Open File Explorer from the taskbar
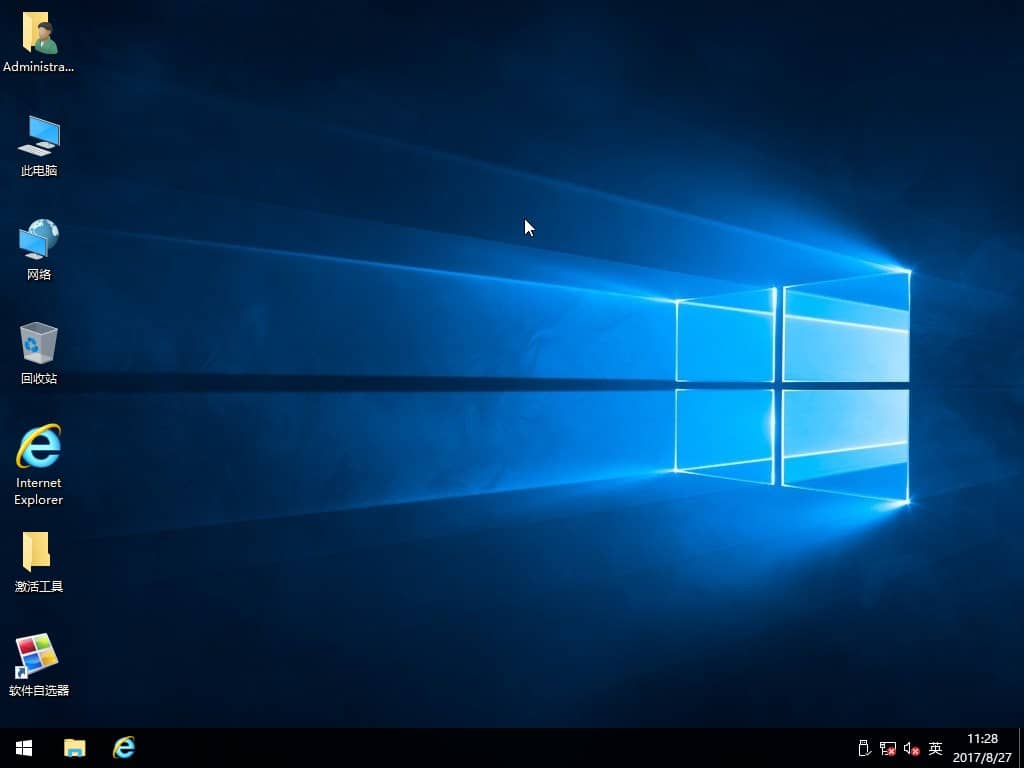Viewport: 1024px width, 768px height. point(74,748)
